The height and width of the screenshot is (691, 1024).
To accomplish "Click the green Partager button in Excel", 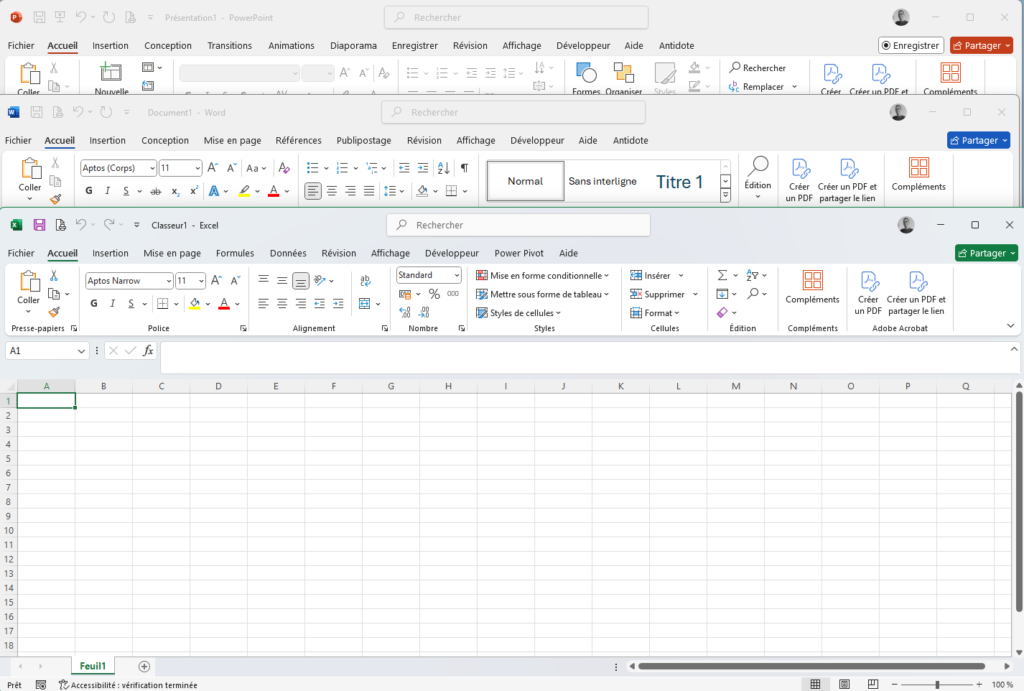I will point(986,253).
